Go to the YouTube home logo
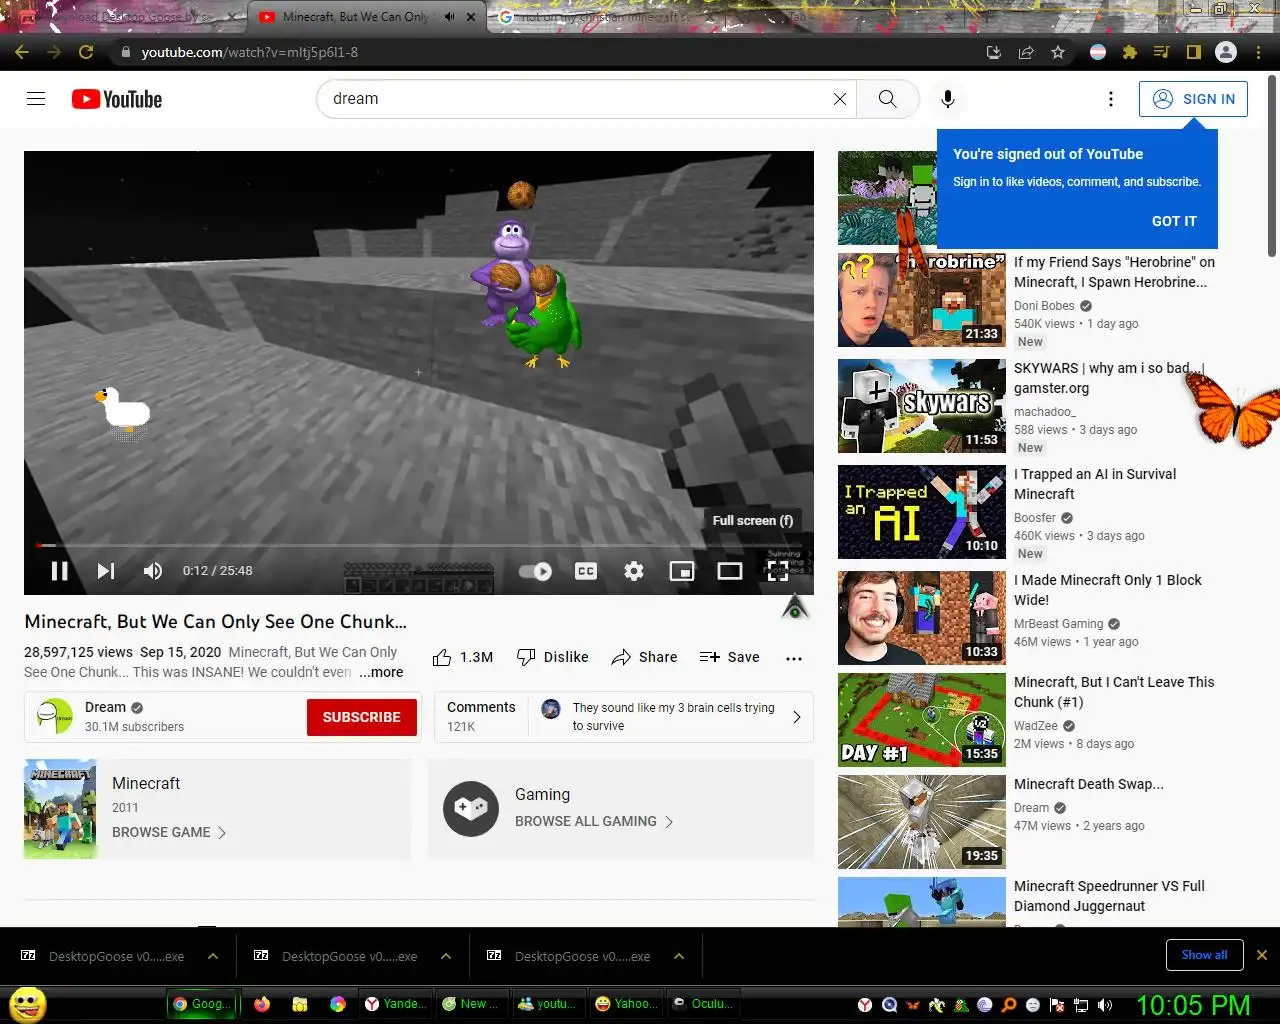 tap(117, 99)
